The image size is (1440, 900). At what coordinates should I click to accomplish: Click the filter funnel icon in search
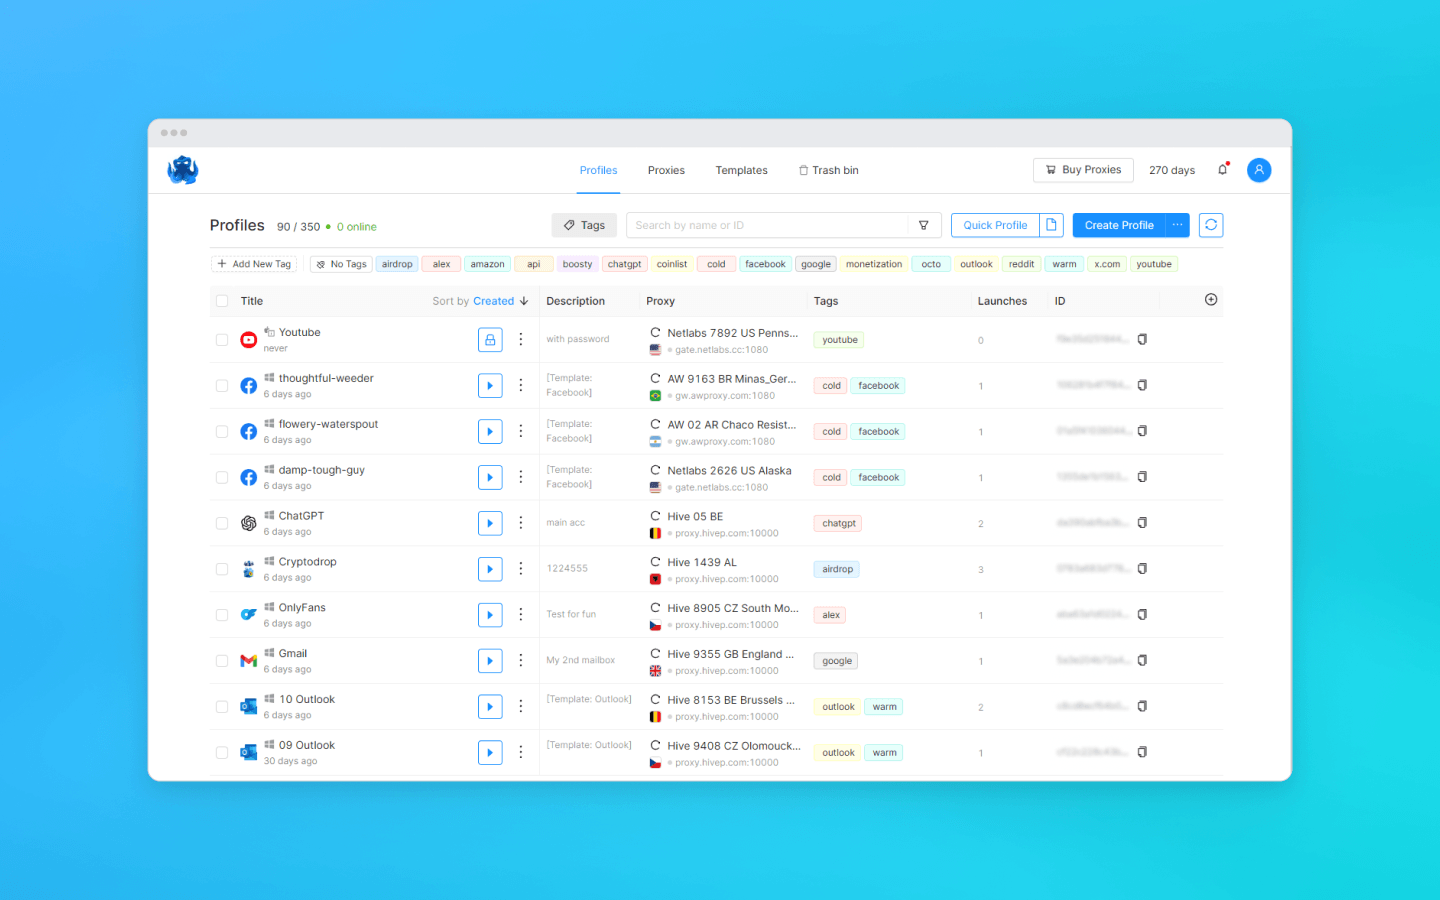click(x=924, y=225)
